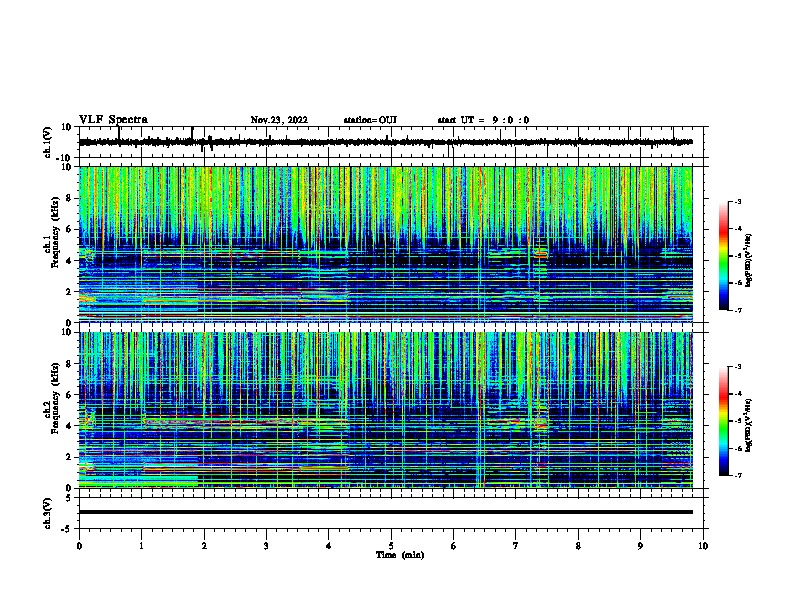Click the log(PSD) label beside ch.2 colorbar
The width and height of the screenshot is (792, 612).
748,426
